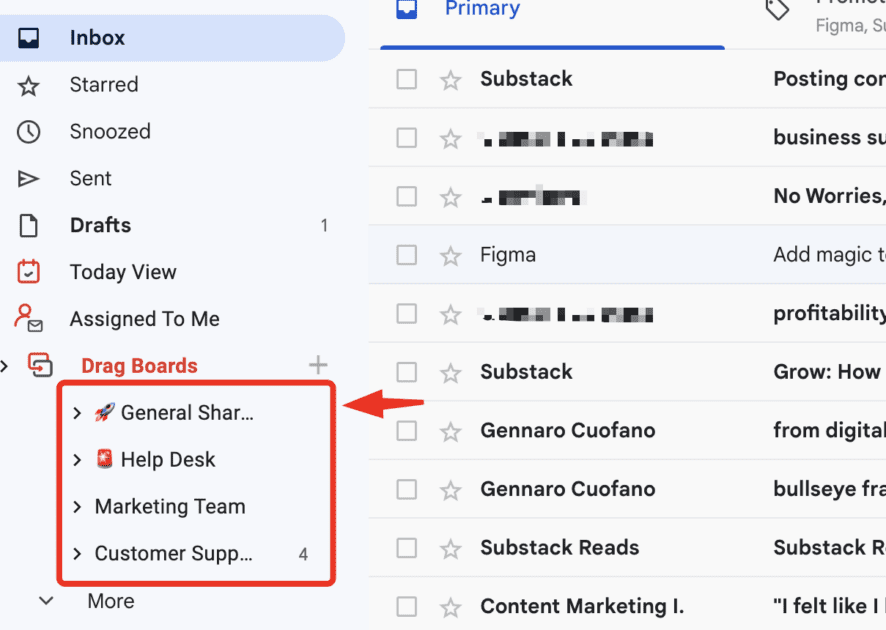The height and width of the screenshot is (630, 886).
Task: Open the Drafts label
Action: point(101,225)
